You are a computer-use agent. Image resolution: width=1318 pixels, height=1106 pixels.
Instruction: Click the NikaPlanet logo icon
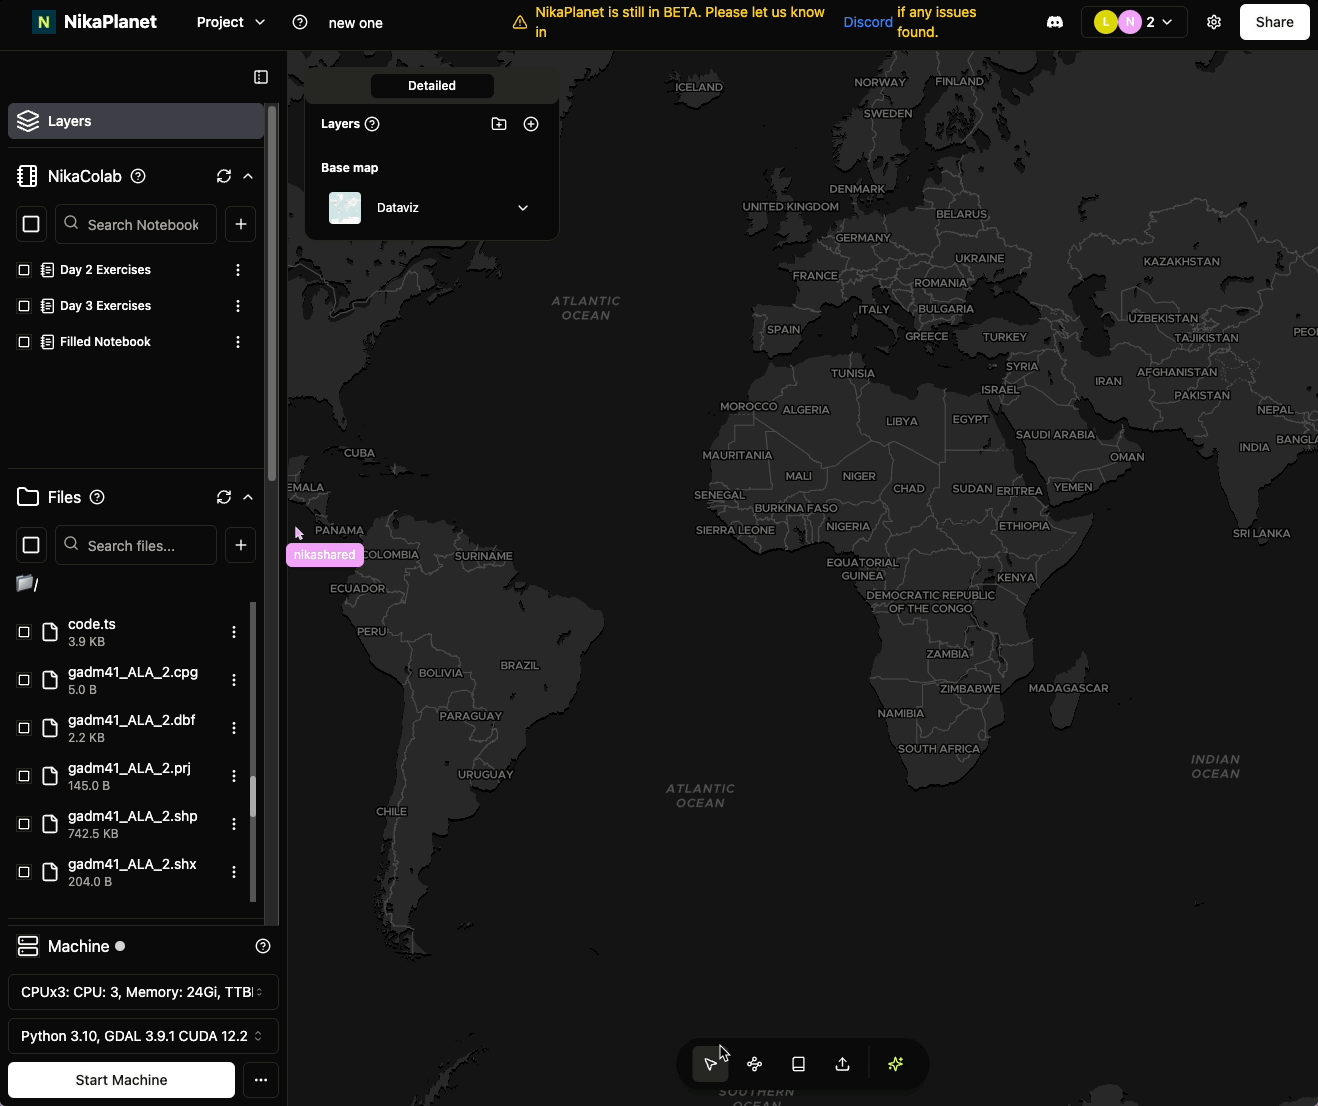[x=44, y=22]
